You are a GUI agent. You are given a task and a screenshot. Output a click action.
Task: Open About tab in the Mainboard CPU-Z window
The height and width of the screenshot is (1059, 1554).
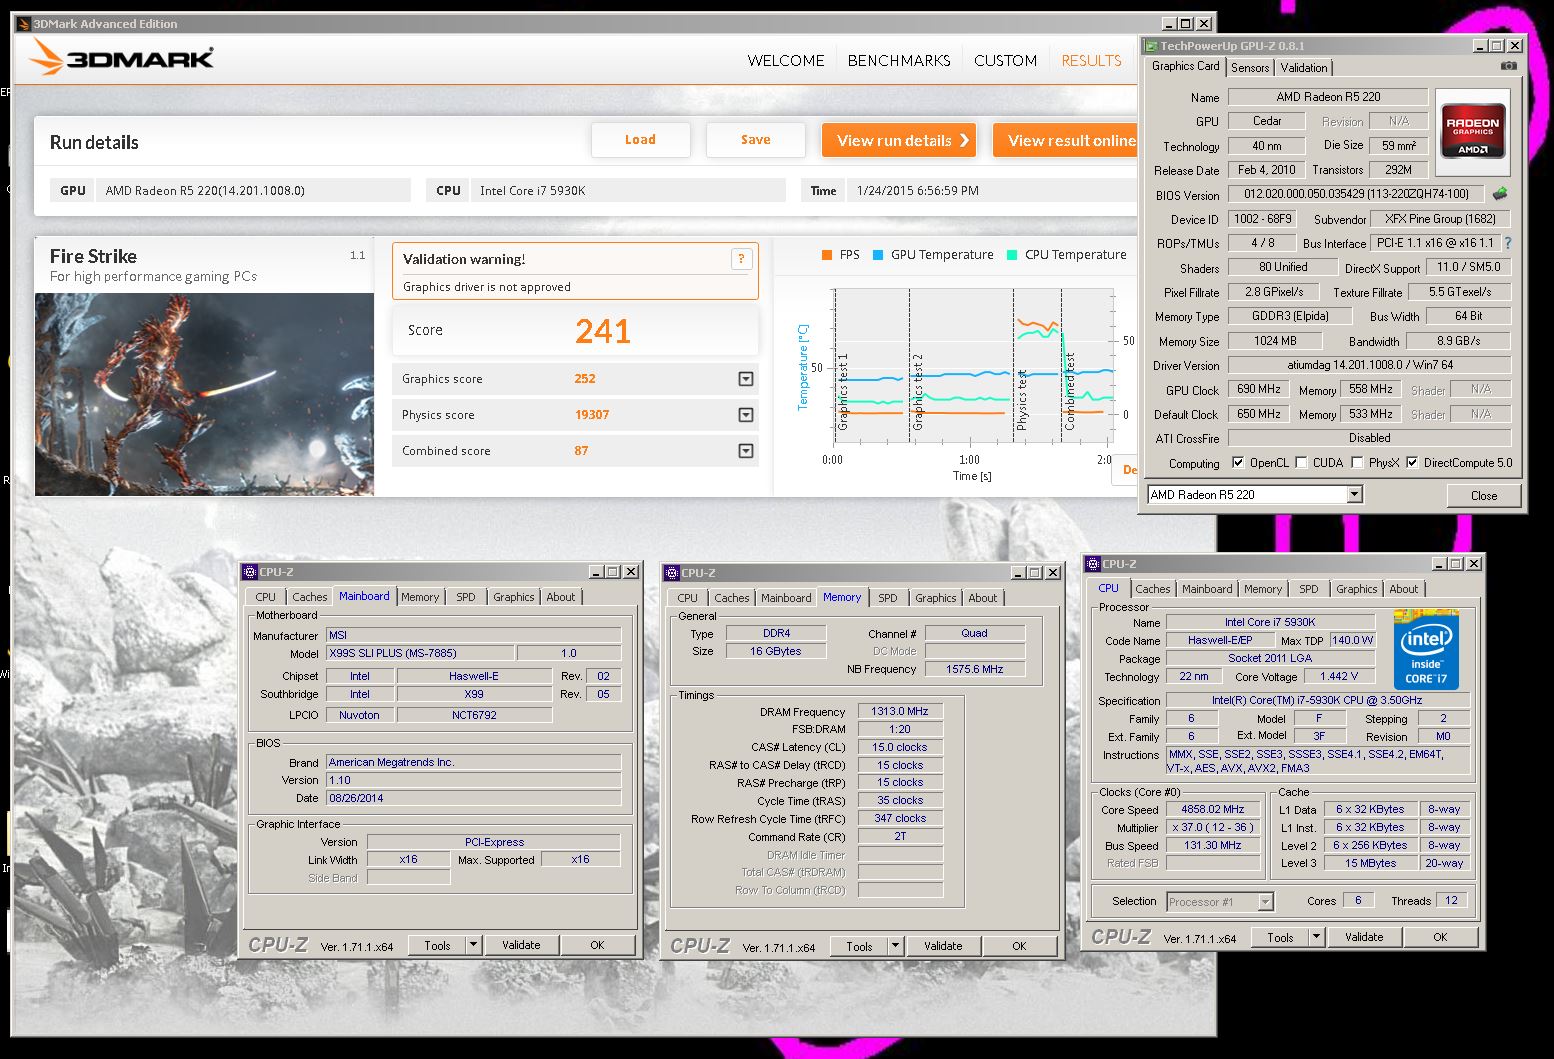pos(560,597)
